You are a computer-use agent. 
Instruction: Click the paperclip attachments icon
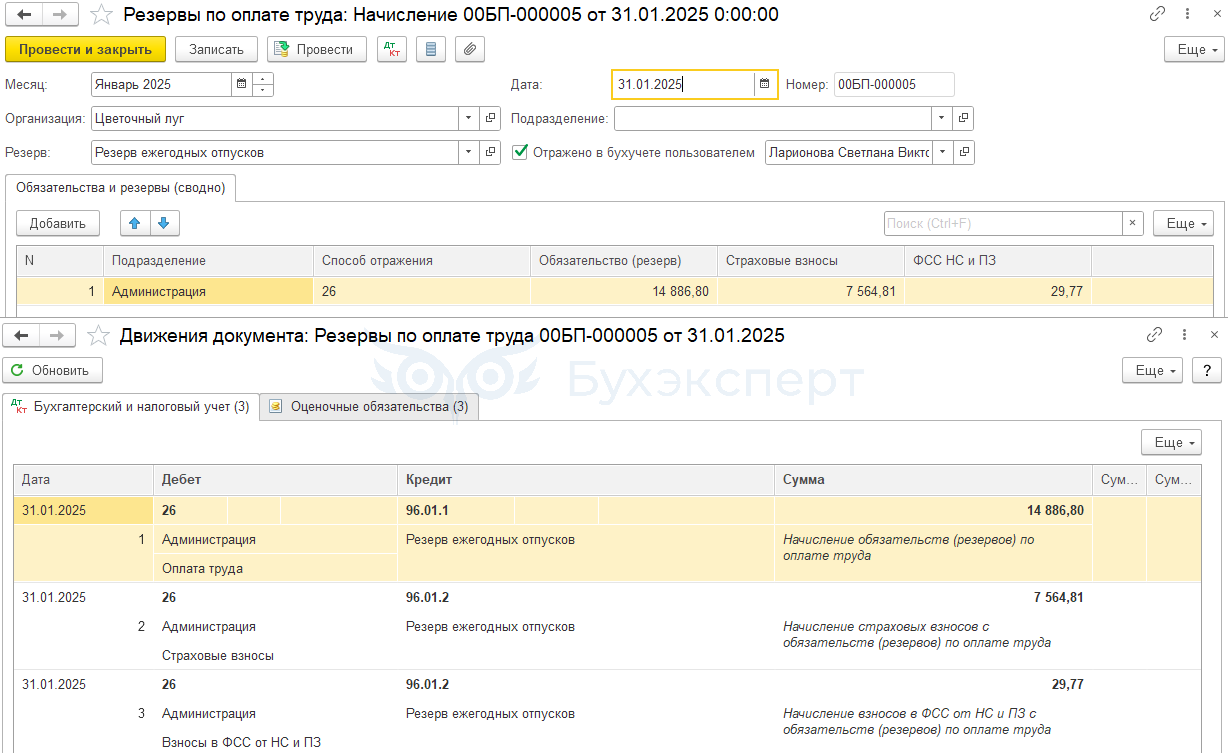[469, 49]
